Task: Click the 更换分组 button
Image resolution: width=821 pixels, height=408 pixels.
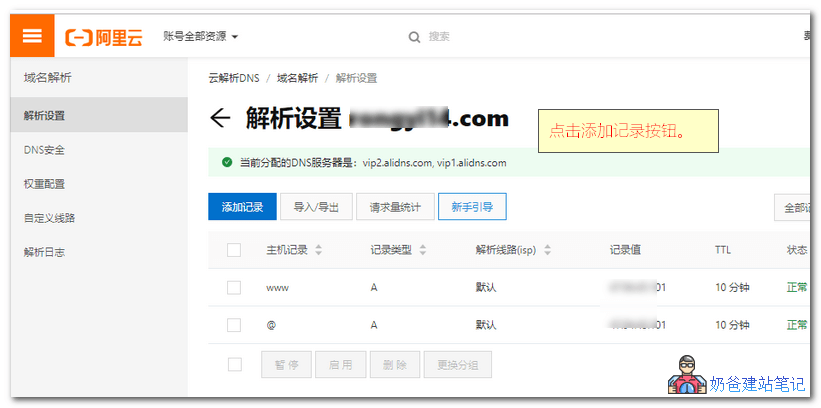Action: [458, 365]
